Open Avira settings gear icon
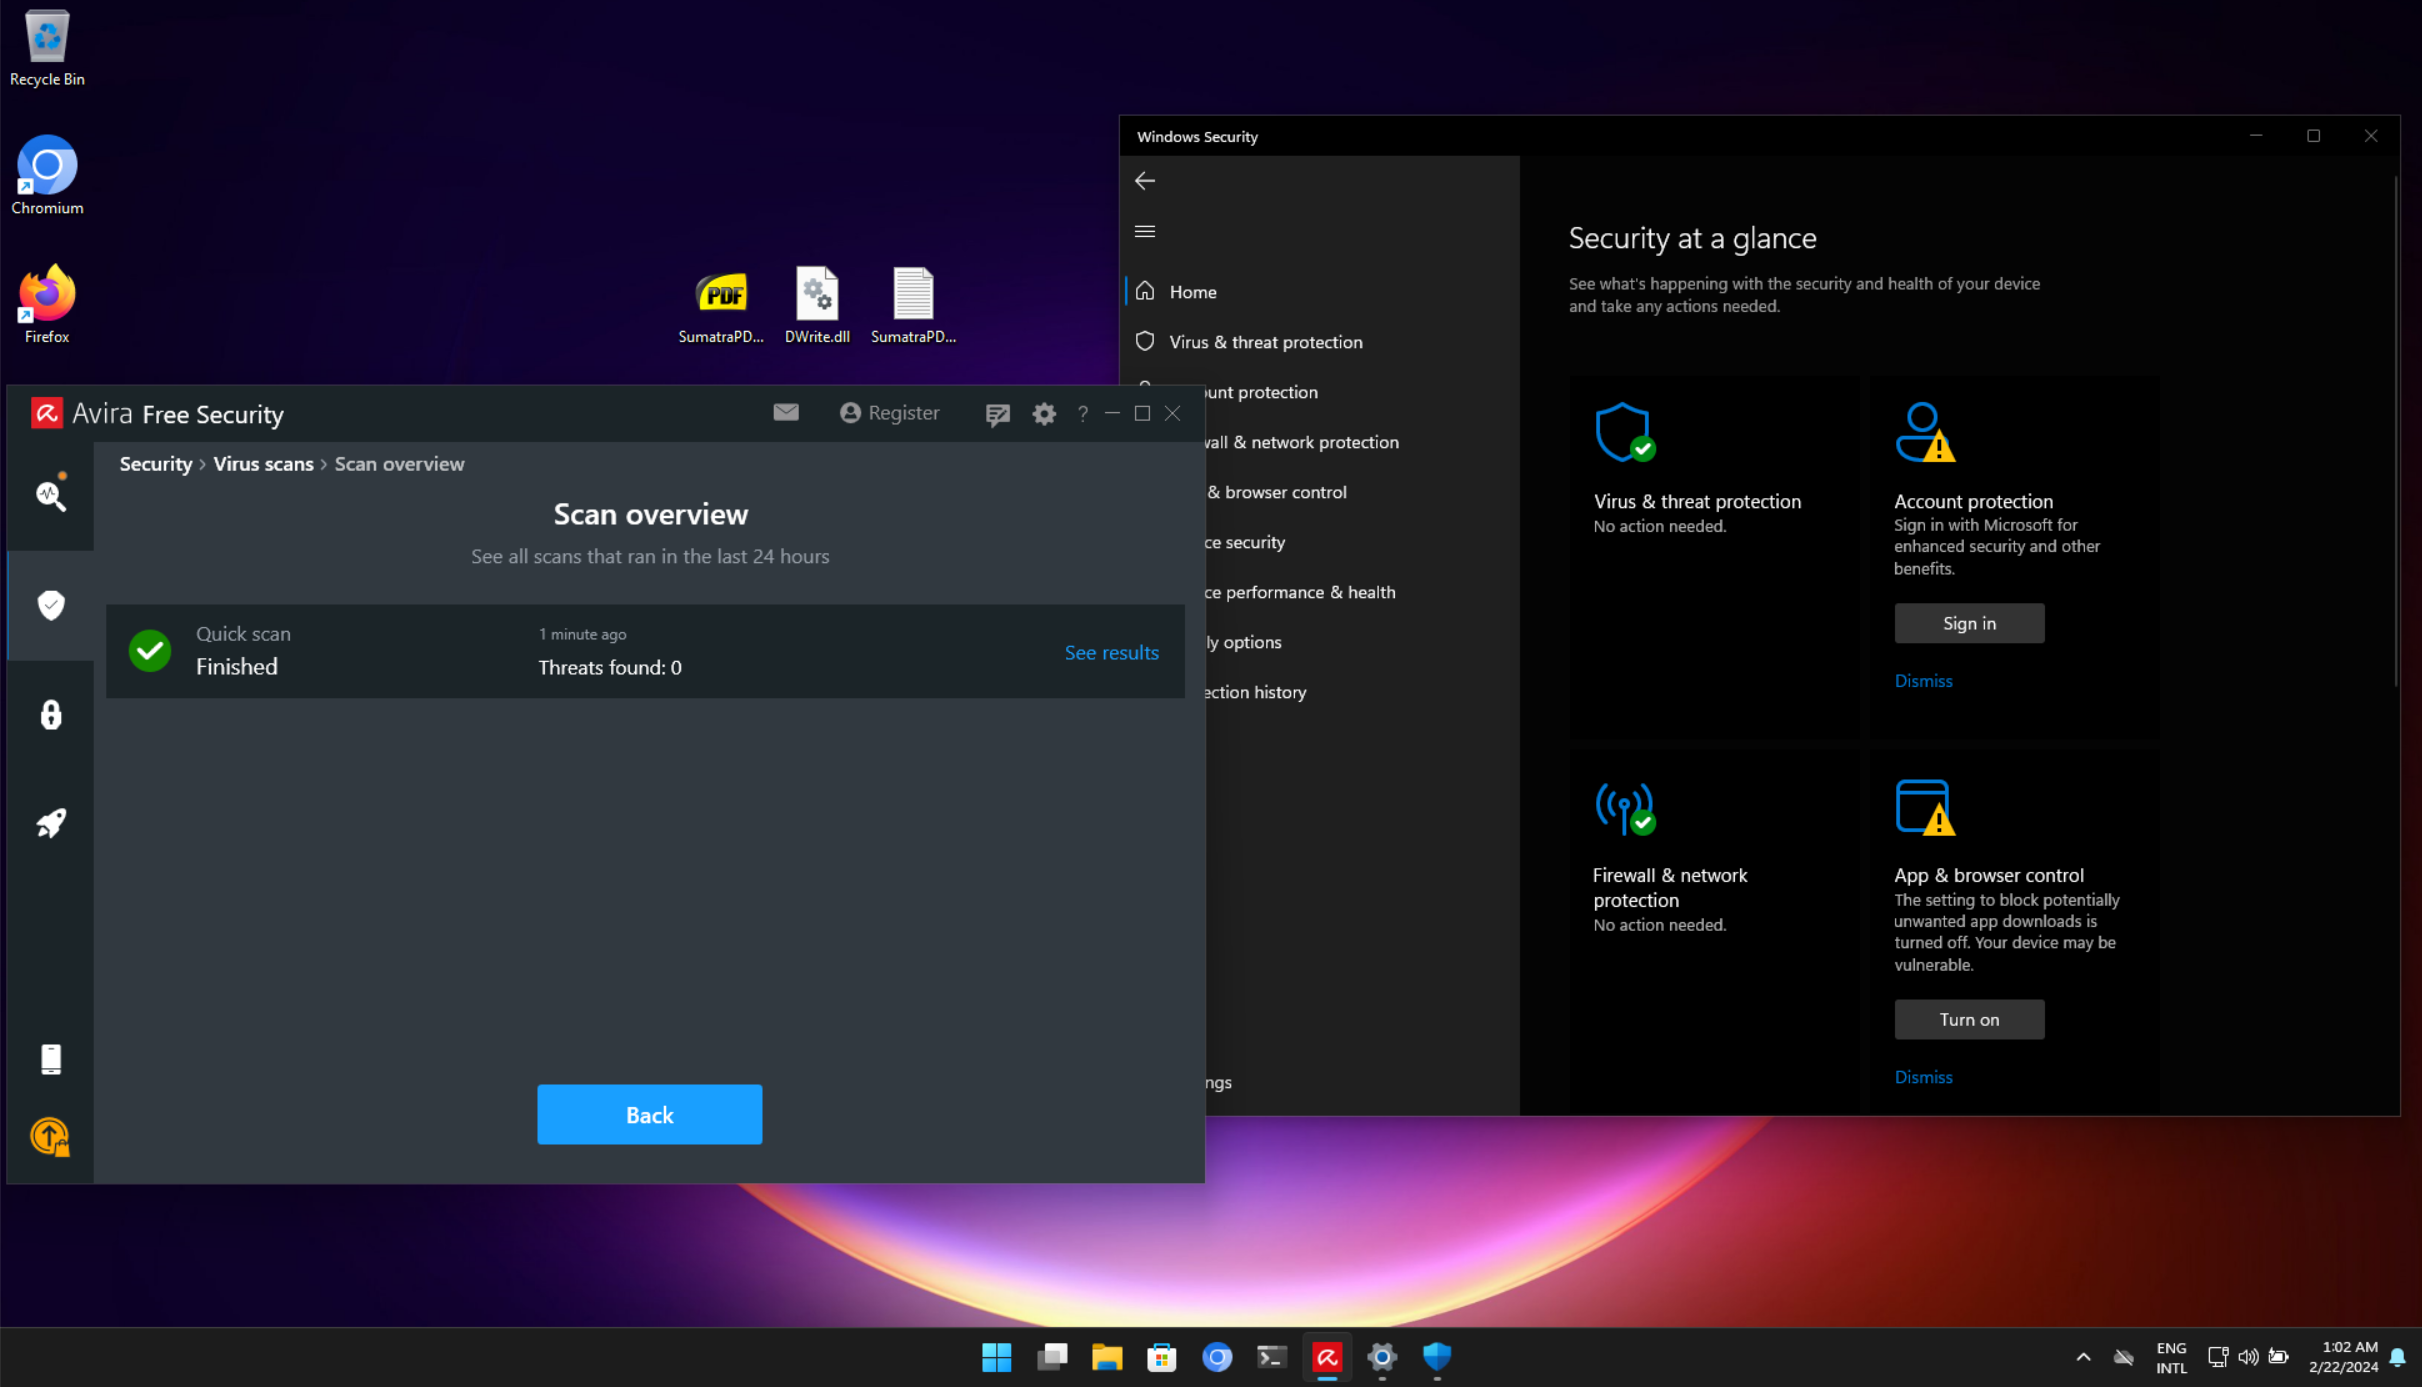The image size is (2422, 1387). [1044, 414]
